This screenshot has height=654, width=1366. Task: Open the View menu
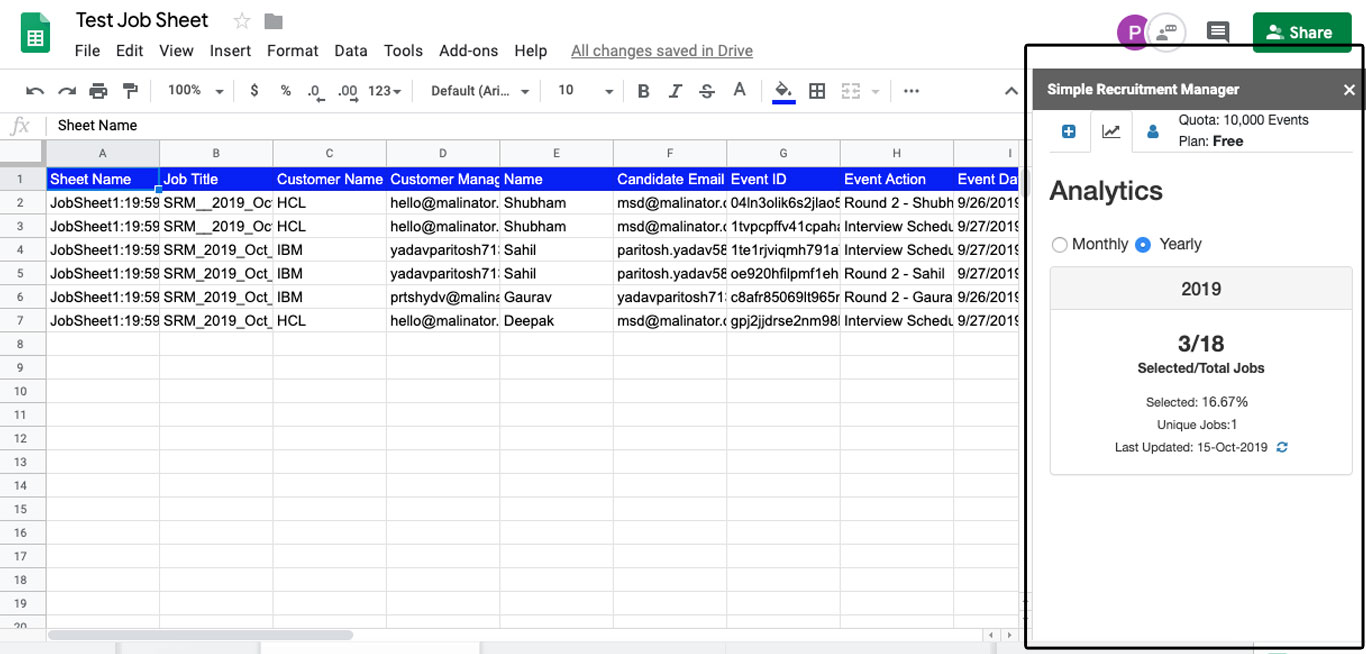tap(176, 51)
